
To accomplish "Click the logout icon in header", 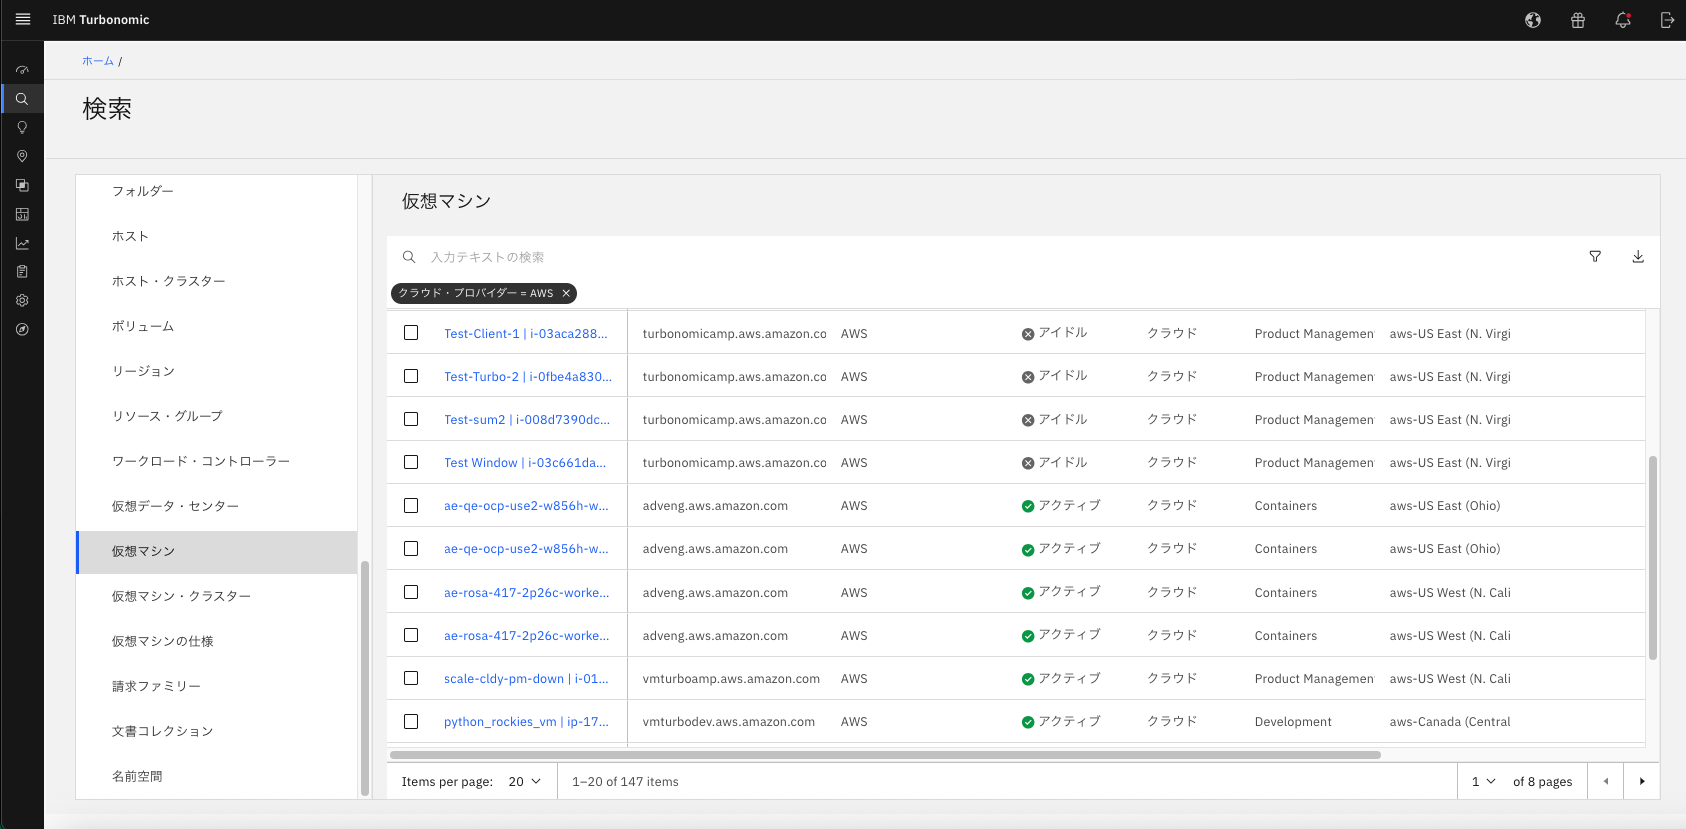I will [1666, 20].
